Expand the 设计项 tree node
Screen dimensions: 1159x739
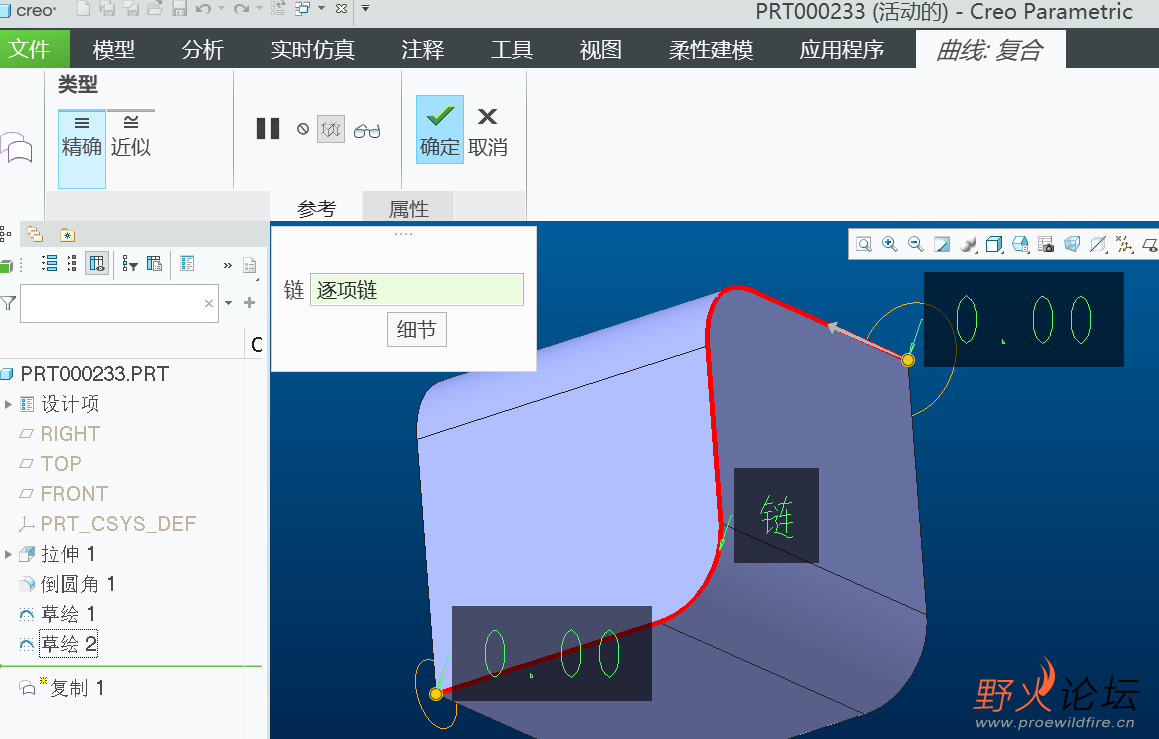tap(8, 404)
